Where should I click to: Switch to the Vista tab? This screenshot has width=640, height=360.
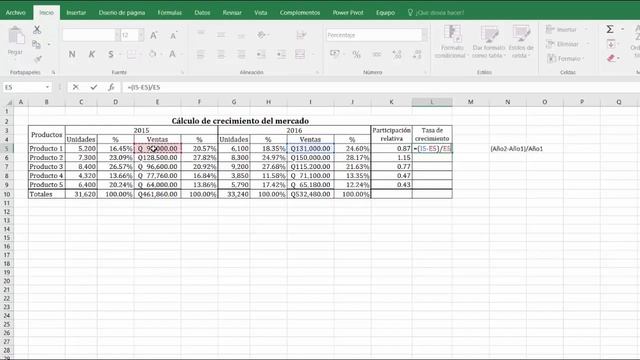pyautogui.click(x=260, y=13)
